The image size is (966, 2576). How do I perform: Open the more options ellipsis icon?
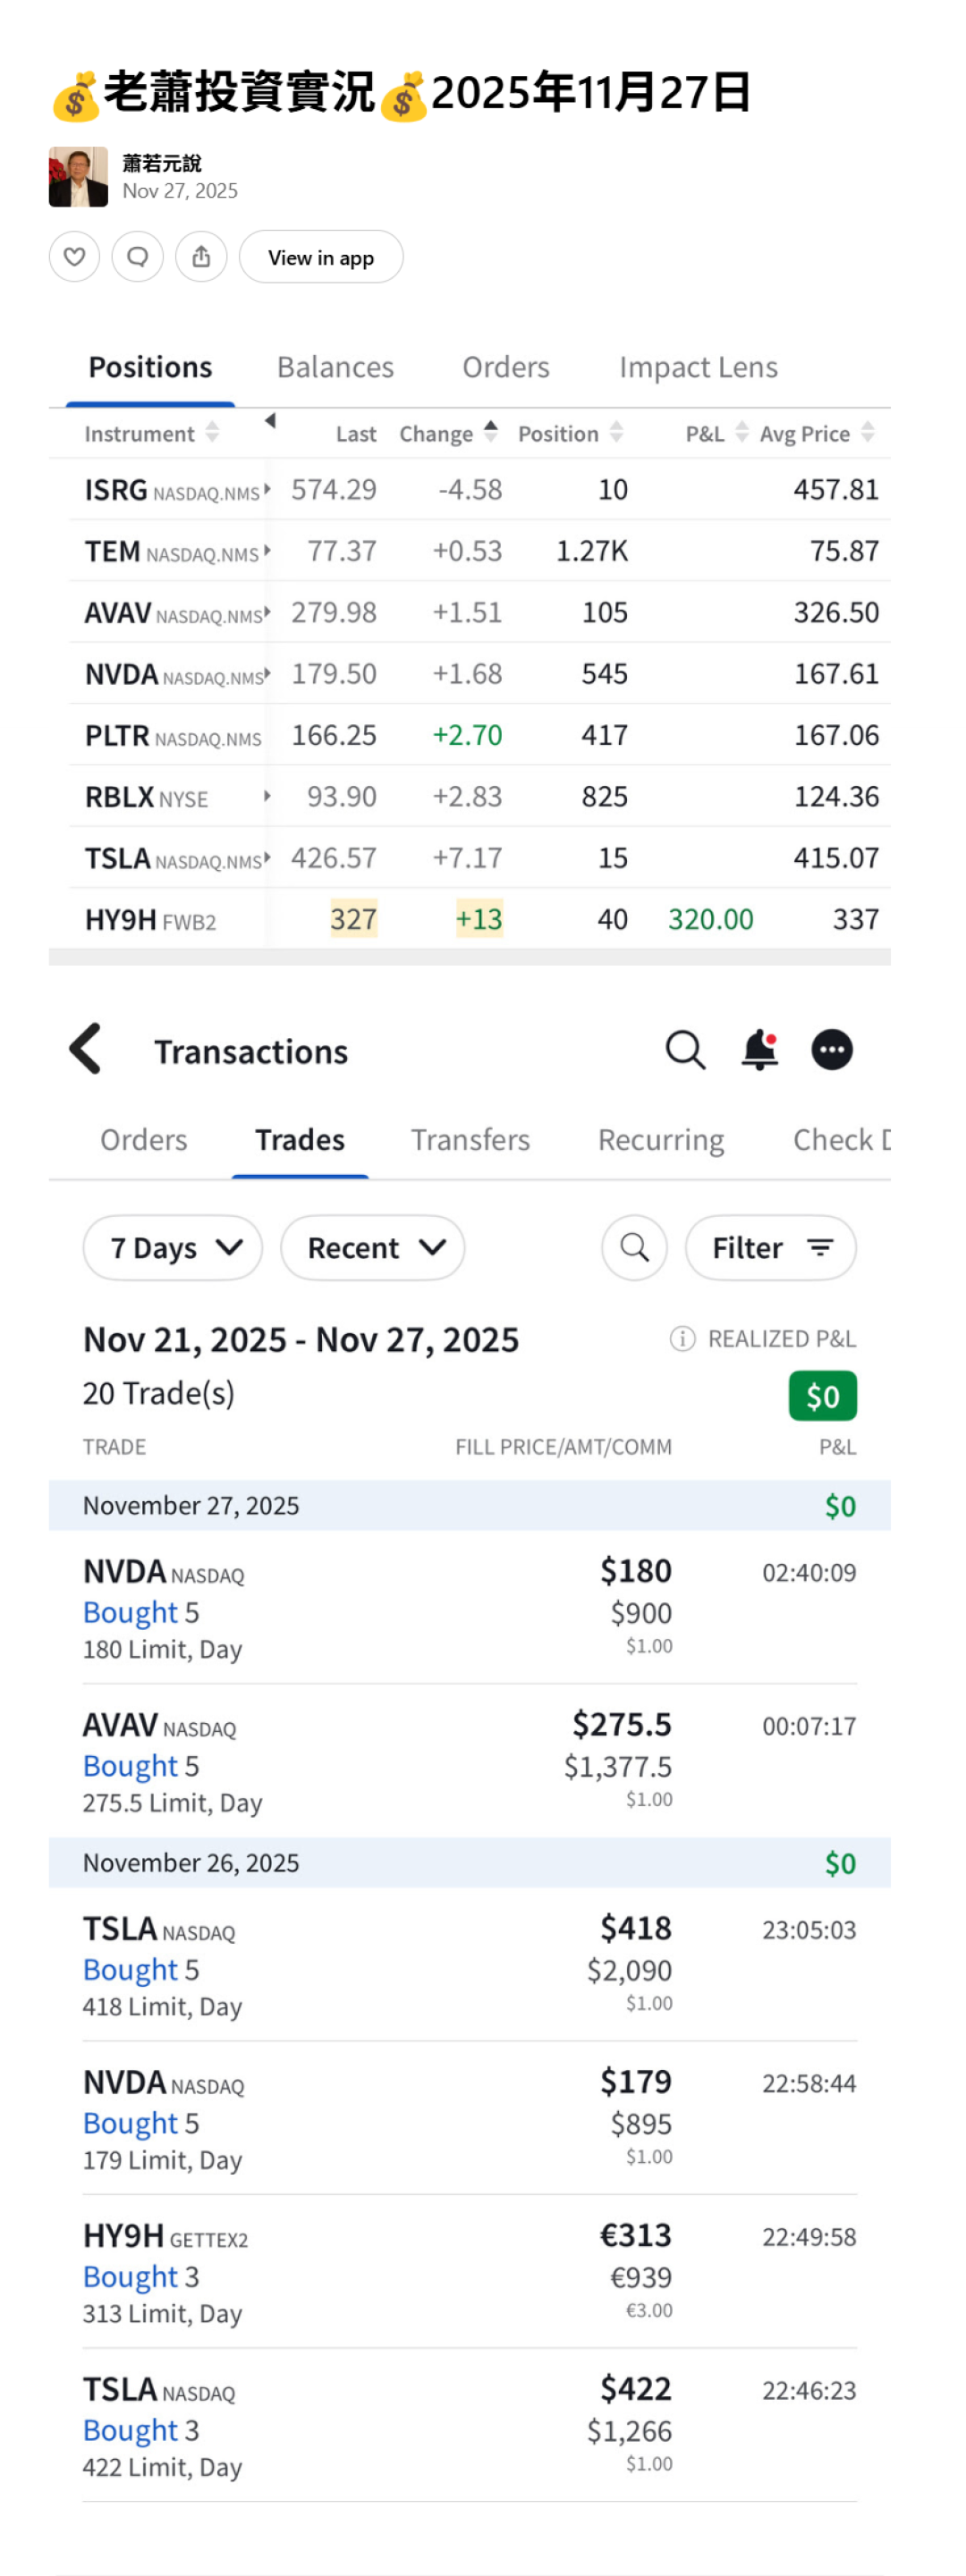point(832,1050)
